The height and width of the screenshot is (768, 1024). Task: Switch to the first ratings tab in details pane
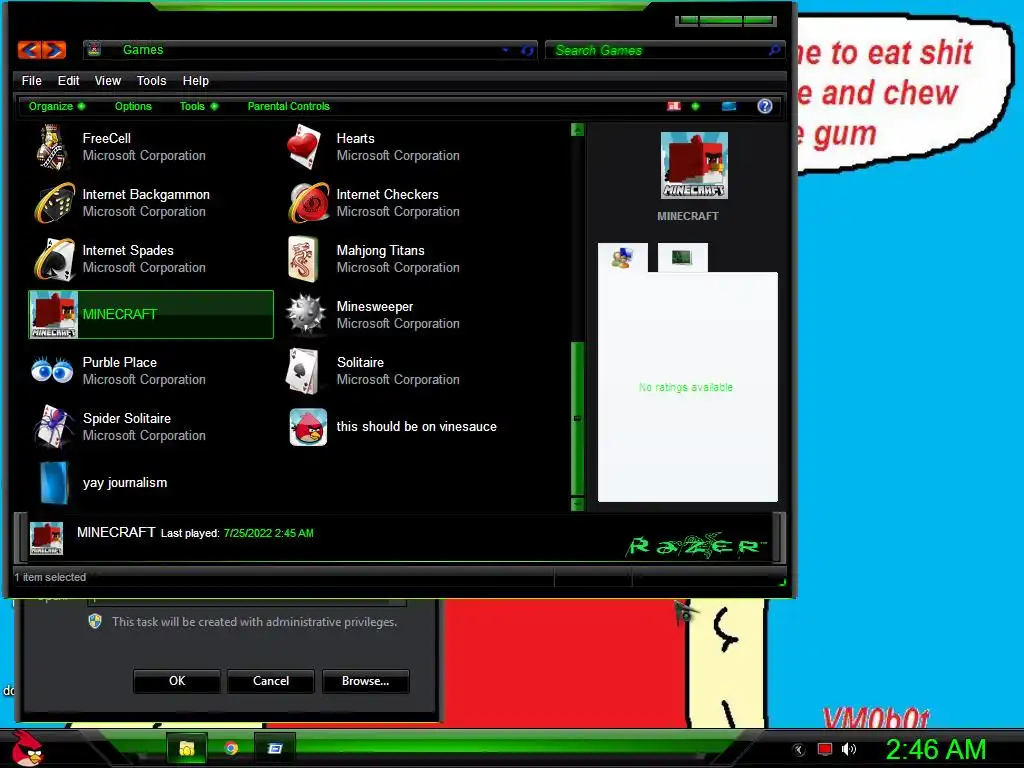[x=623, y=258]
